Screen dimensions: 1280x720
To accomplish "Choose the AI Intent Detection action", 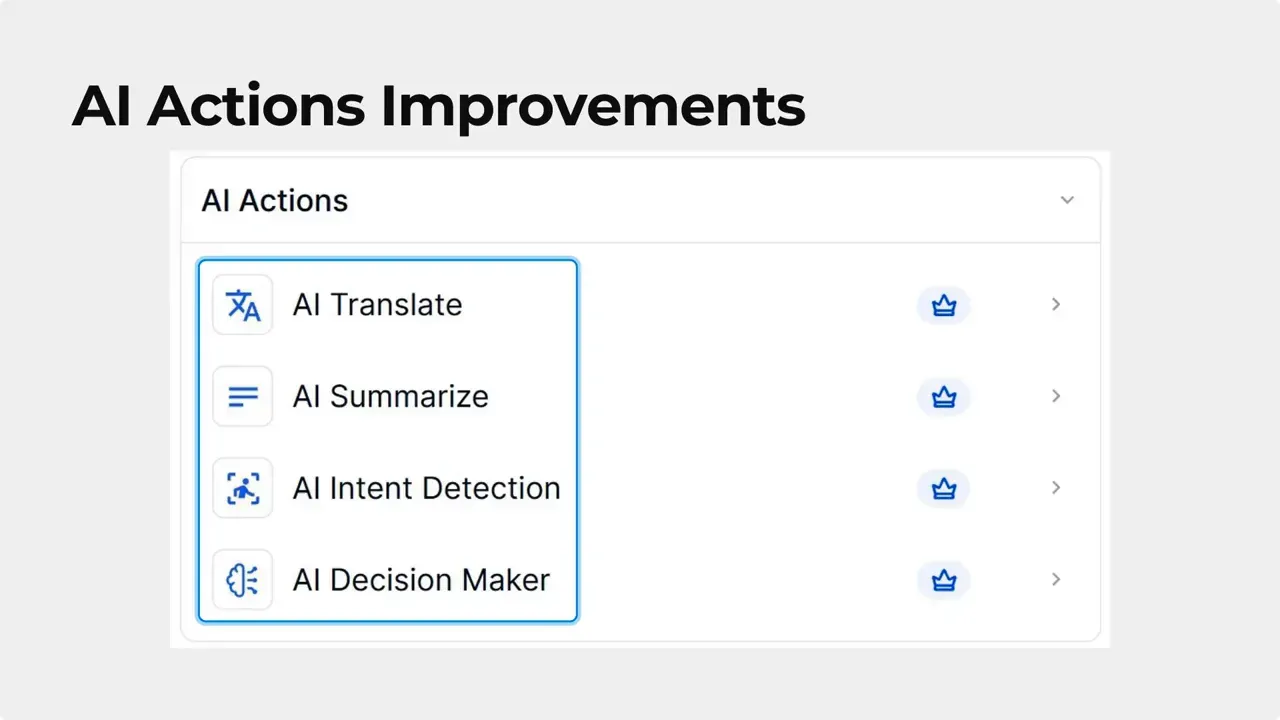I will [426, 488].
